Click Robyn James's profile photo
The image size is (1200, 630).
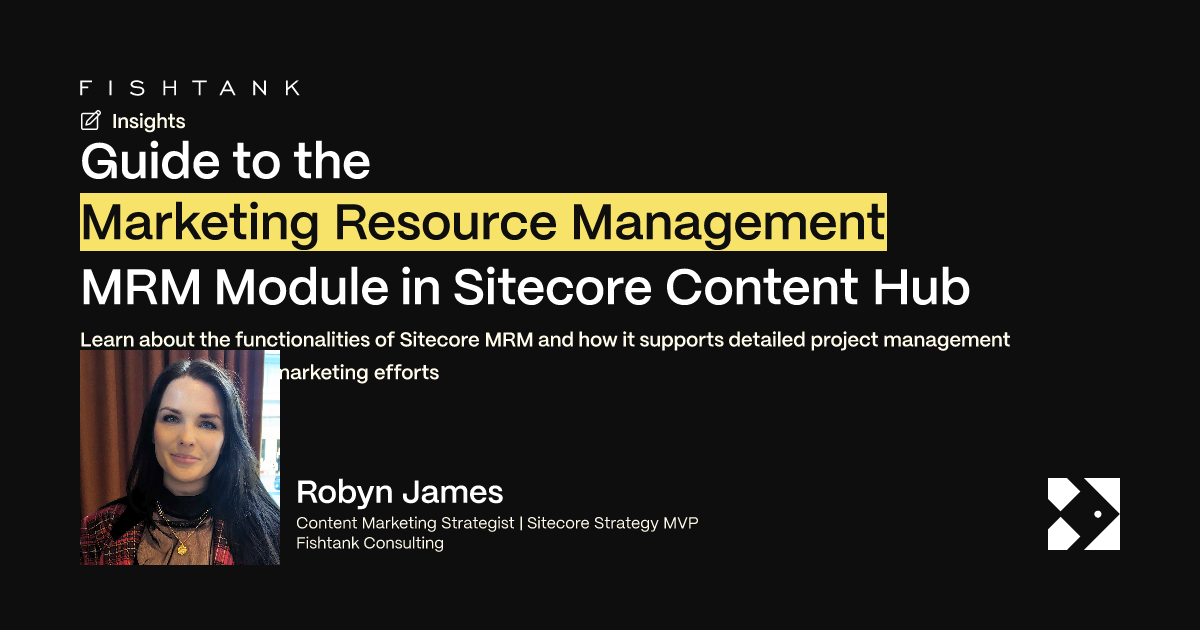178,457
